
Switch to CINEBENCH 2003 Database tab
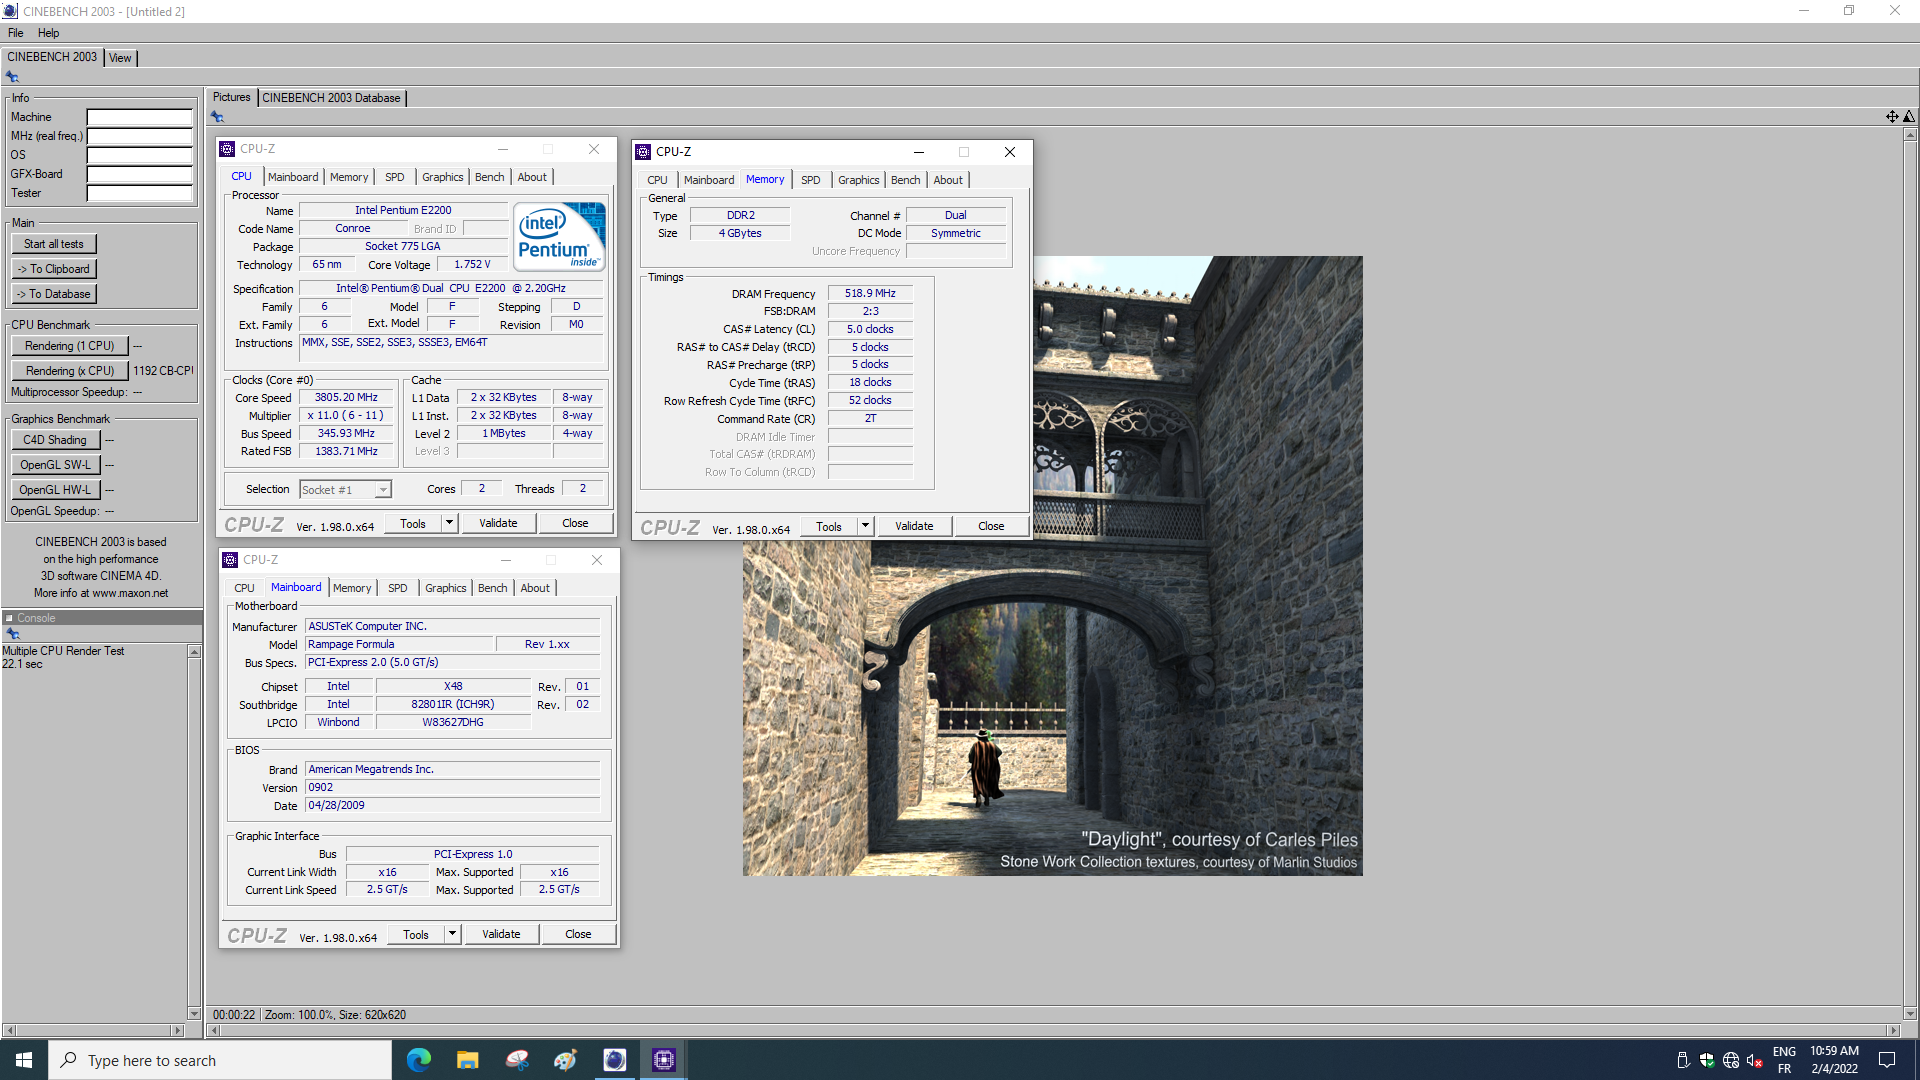332,98
